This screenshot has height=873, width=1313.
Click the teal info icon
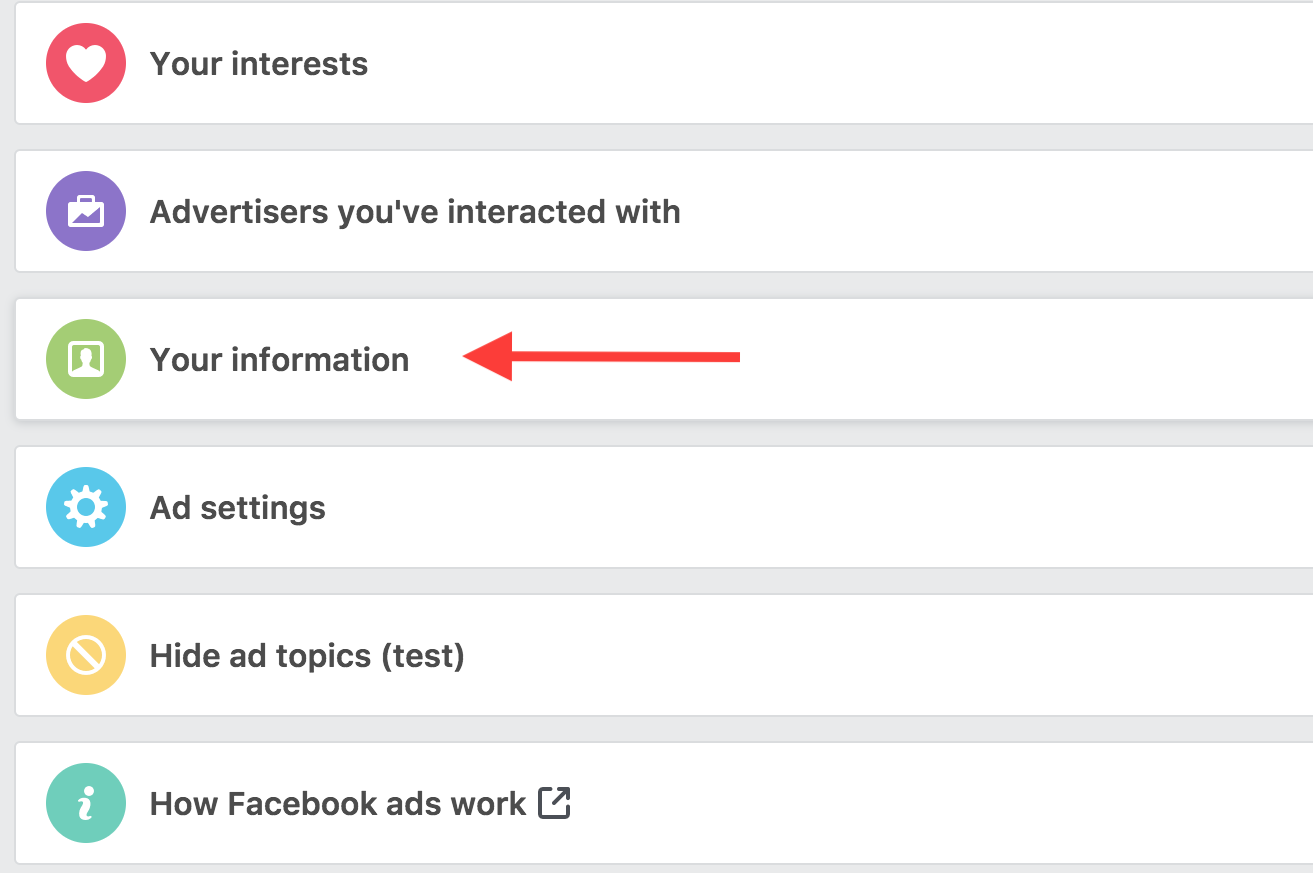pos(85,803)
